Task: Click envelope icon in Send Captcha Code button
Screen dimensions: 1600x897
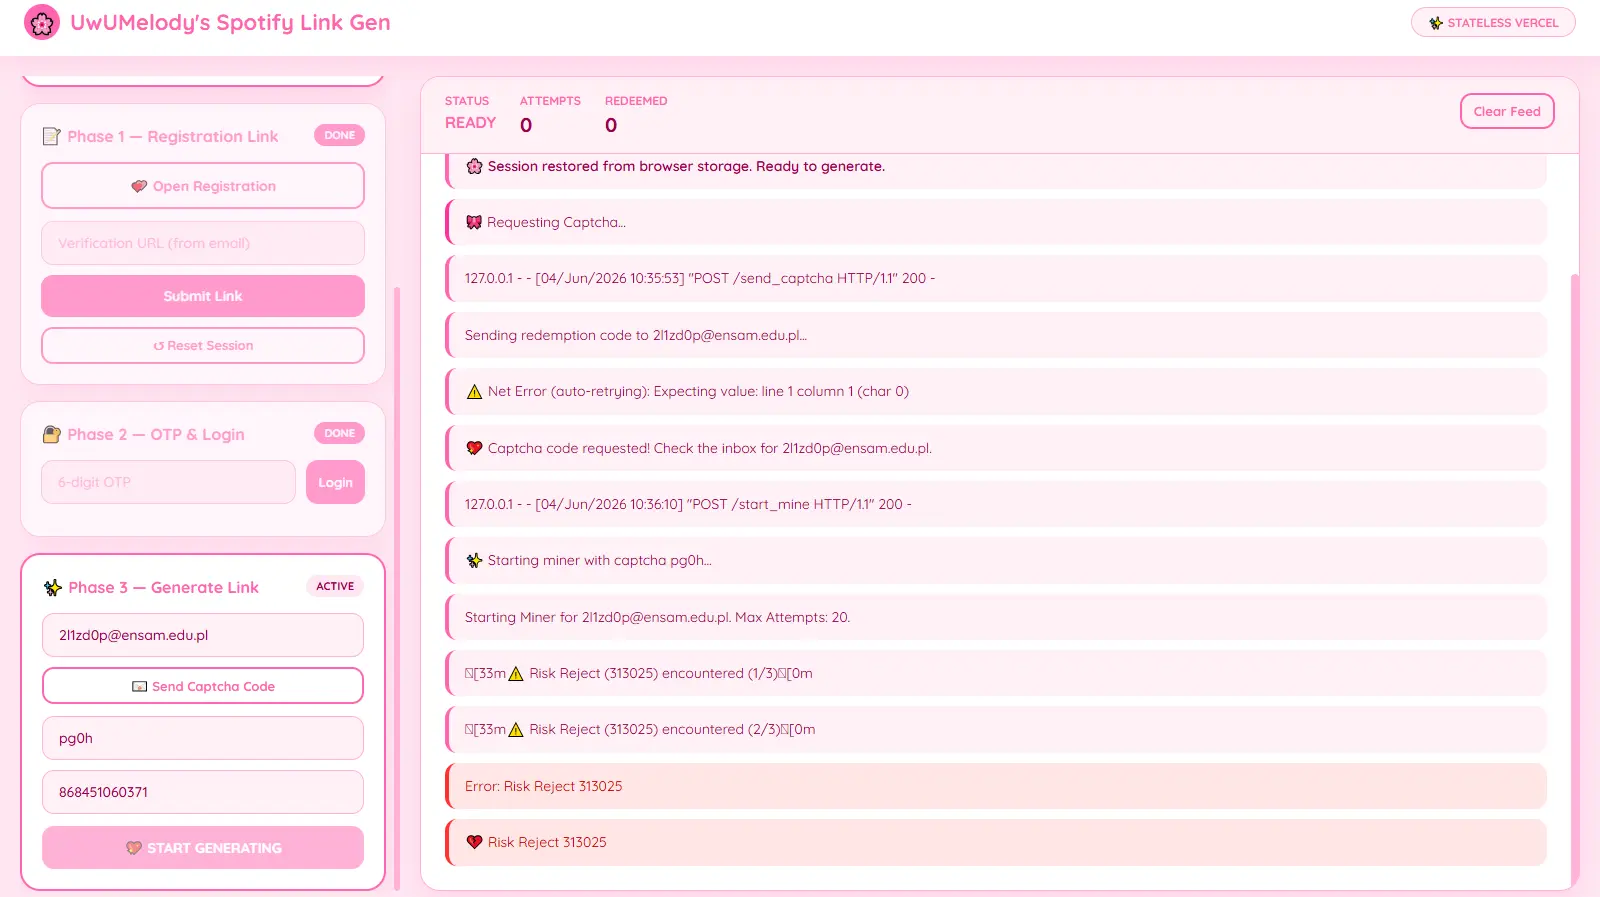Action: 140,687
